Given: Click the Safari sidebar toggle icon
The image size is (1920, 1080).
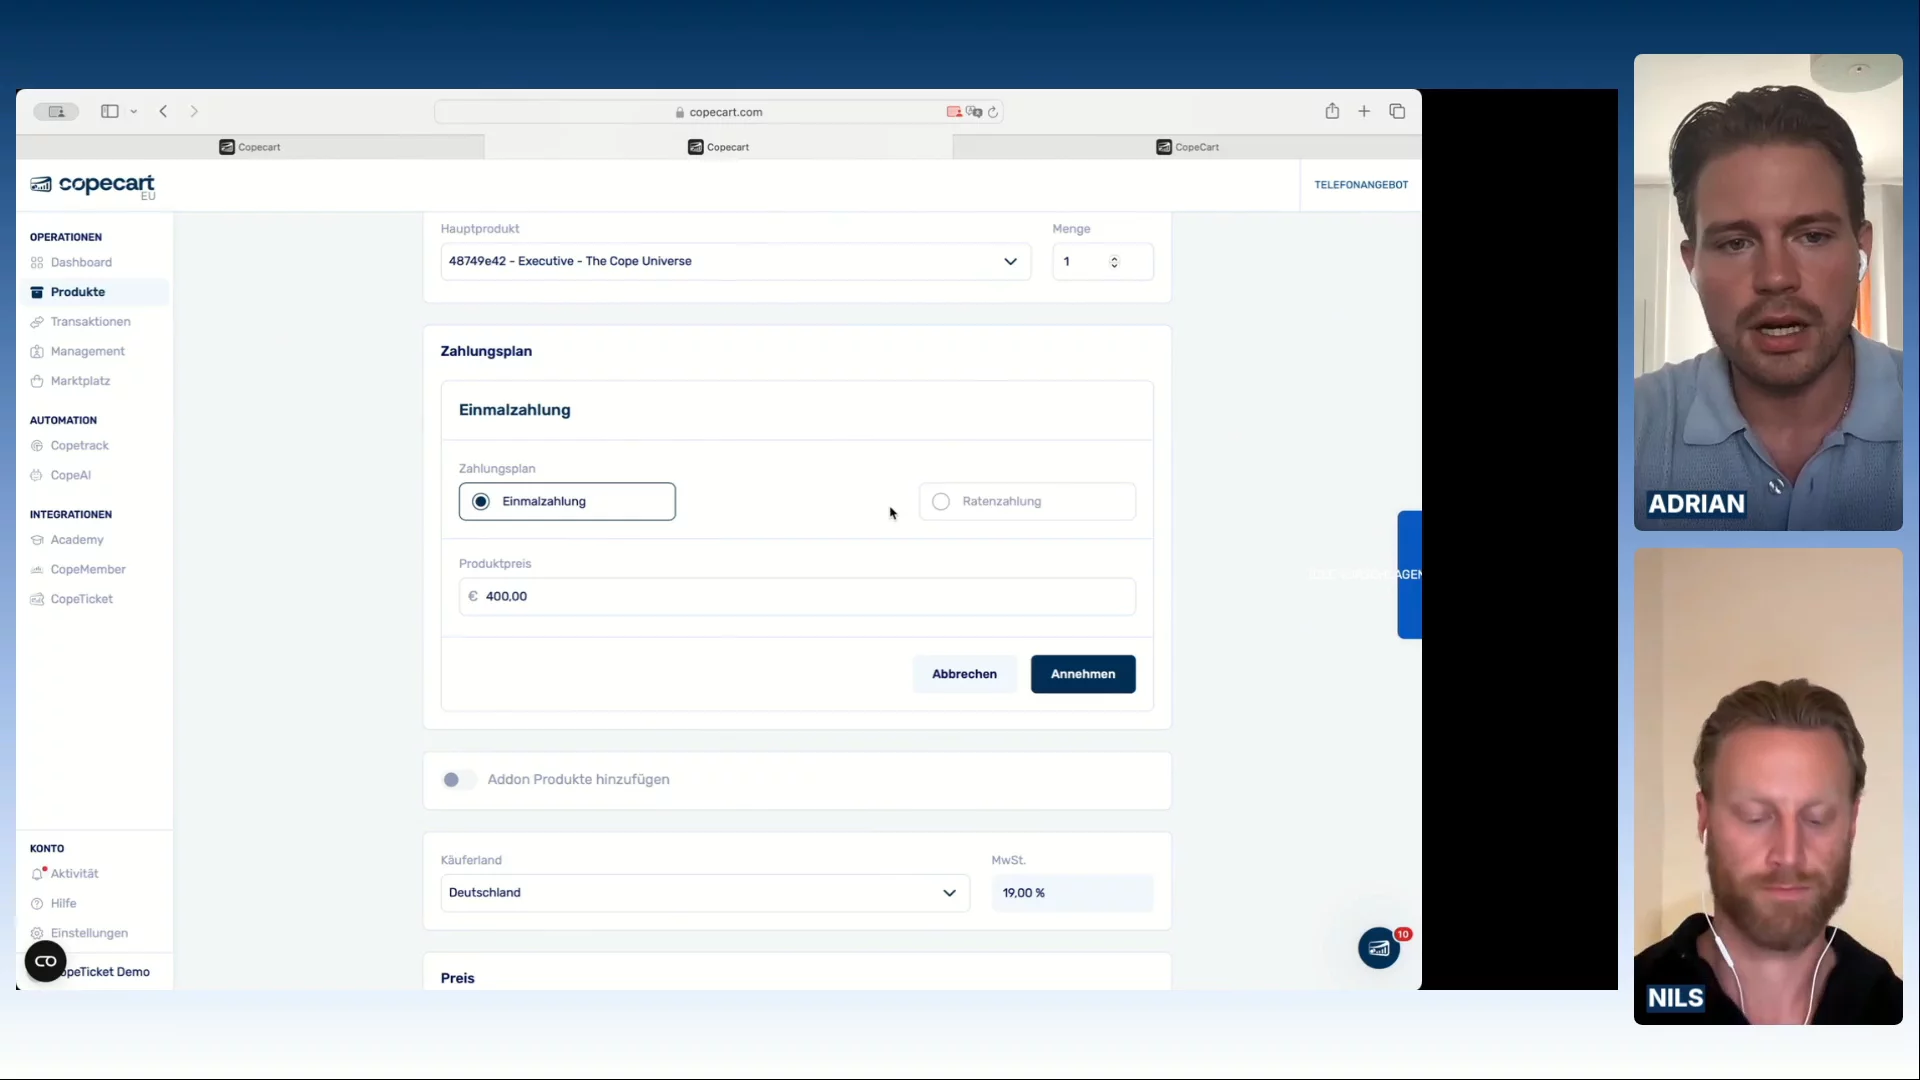Looking at the screenshot, I should (x=110, y=112).
